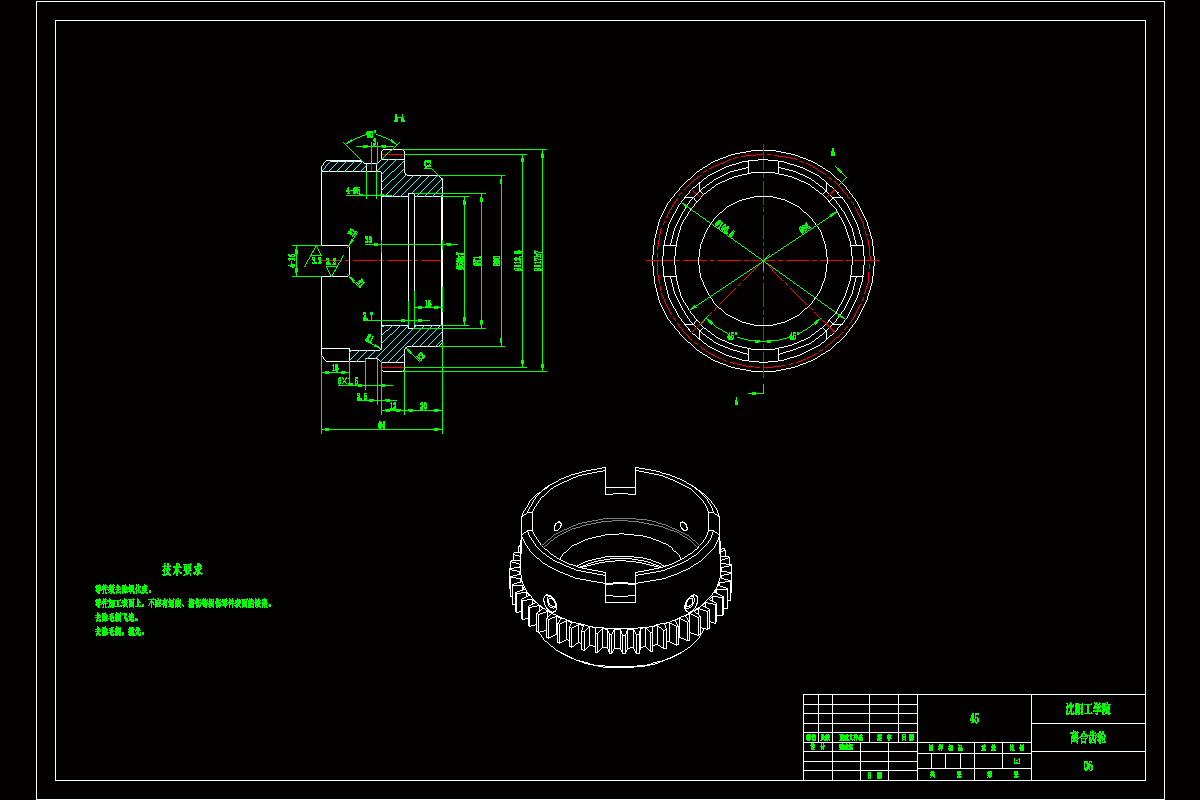Click the last technical requirement line under 技术要求
This screenshot has height=800, width=1200.
pos(119,632)
